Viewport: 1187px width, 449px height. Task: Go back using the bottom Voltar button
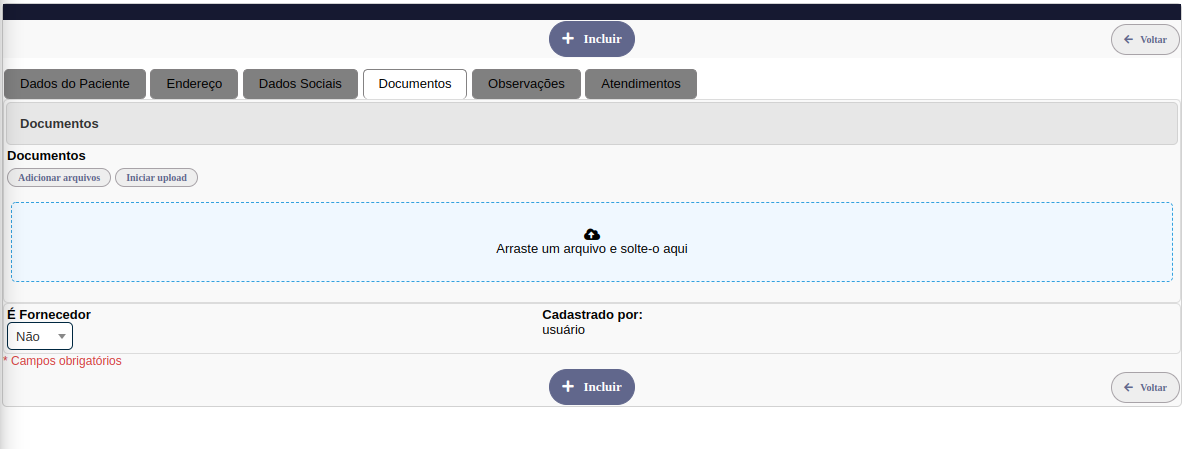(1145, 387)
